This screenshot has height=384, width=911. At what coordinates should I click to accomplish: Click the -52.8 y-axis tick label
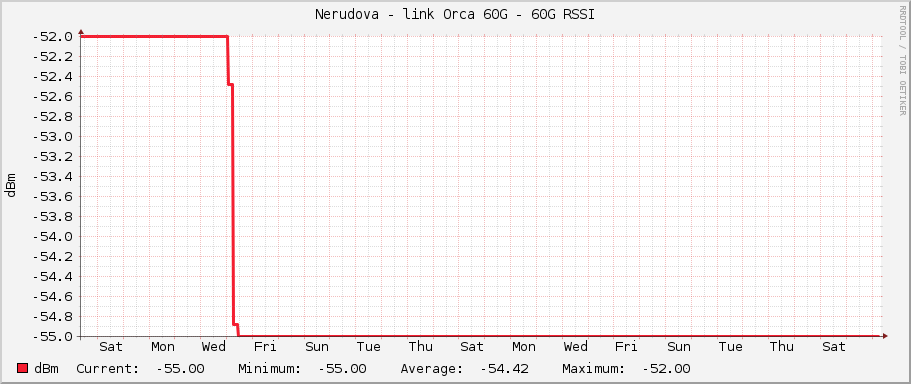(x=52, y=117)
